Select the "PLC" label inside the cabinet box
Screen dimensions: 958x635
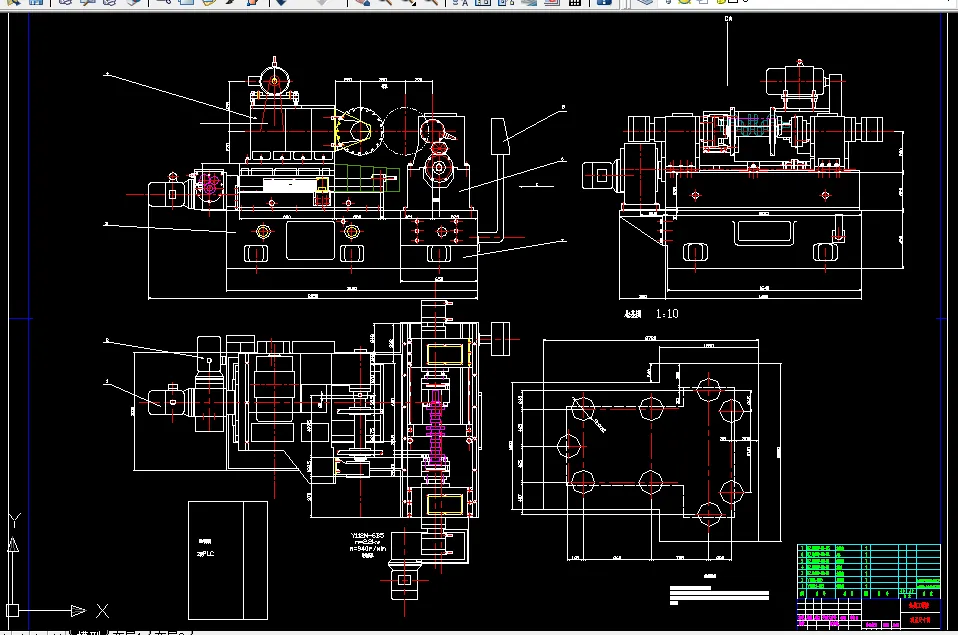(206, 554)
